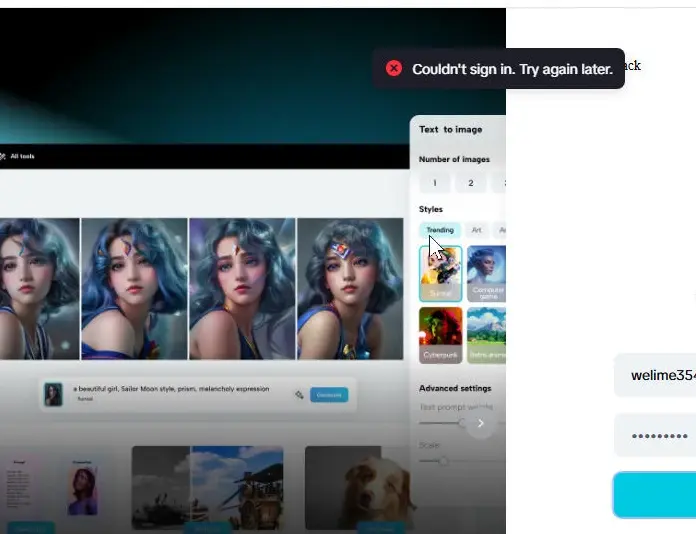Switch to the Art styles tab

(x=476, y=230)
